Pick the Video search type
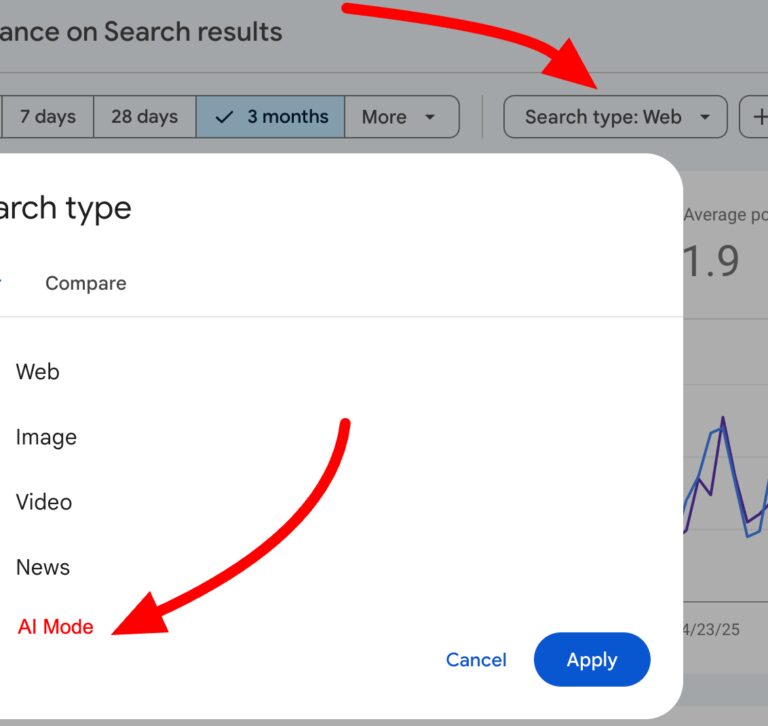This screenshot has height=726, width=768. click(x=44, y=502)
